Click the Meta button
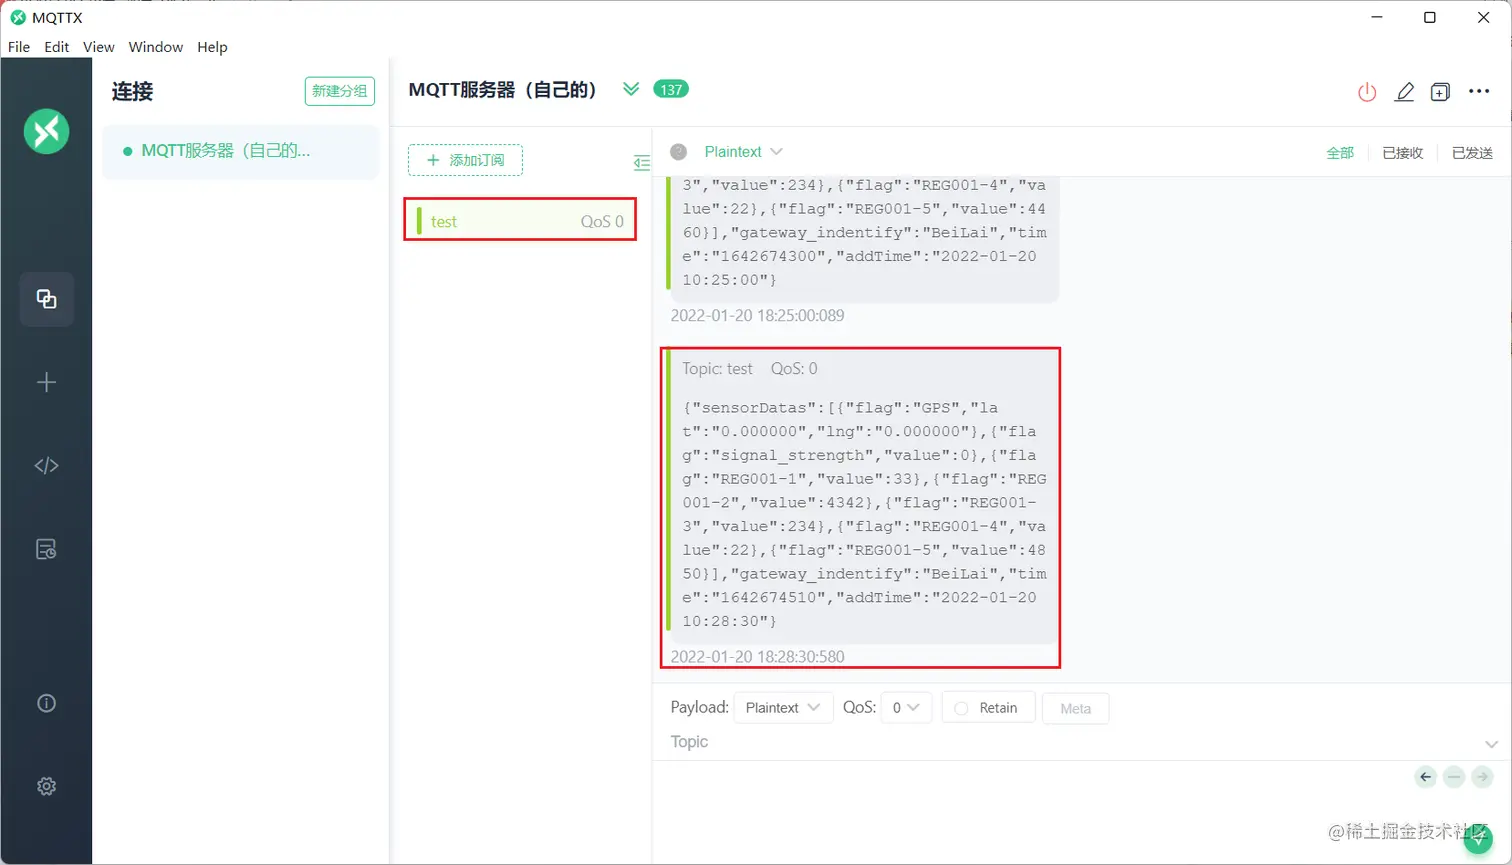Image resolution: width=1512 pixels, height=865 pixels. pyautogui.click(x=1076, y=708)
